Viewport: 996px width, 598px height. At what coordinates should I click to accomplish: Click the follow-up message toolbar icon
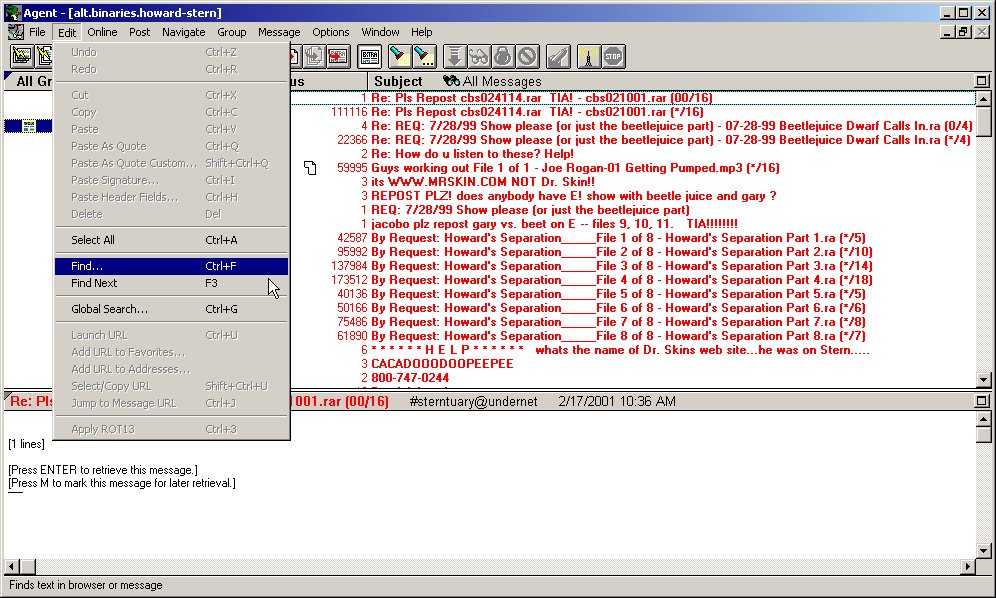[314, 57]
